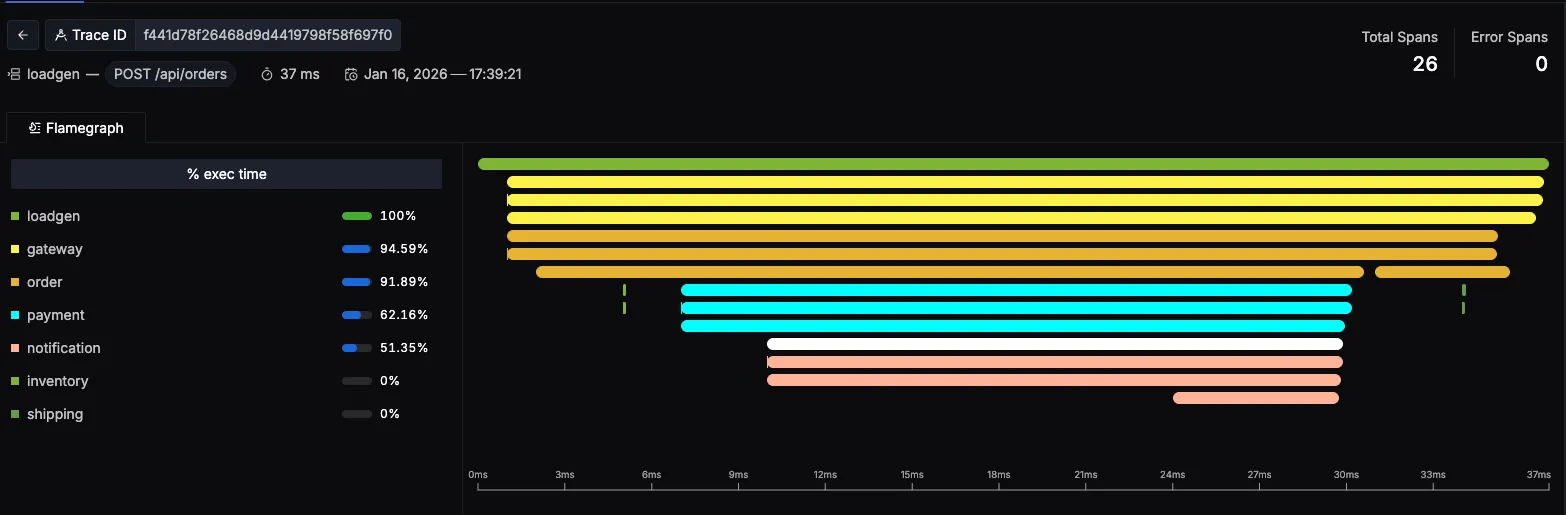Select the payment service row label
This screenshot has width=1566, height=515.
tap(55, 315)
